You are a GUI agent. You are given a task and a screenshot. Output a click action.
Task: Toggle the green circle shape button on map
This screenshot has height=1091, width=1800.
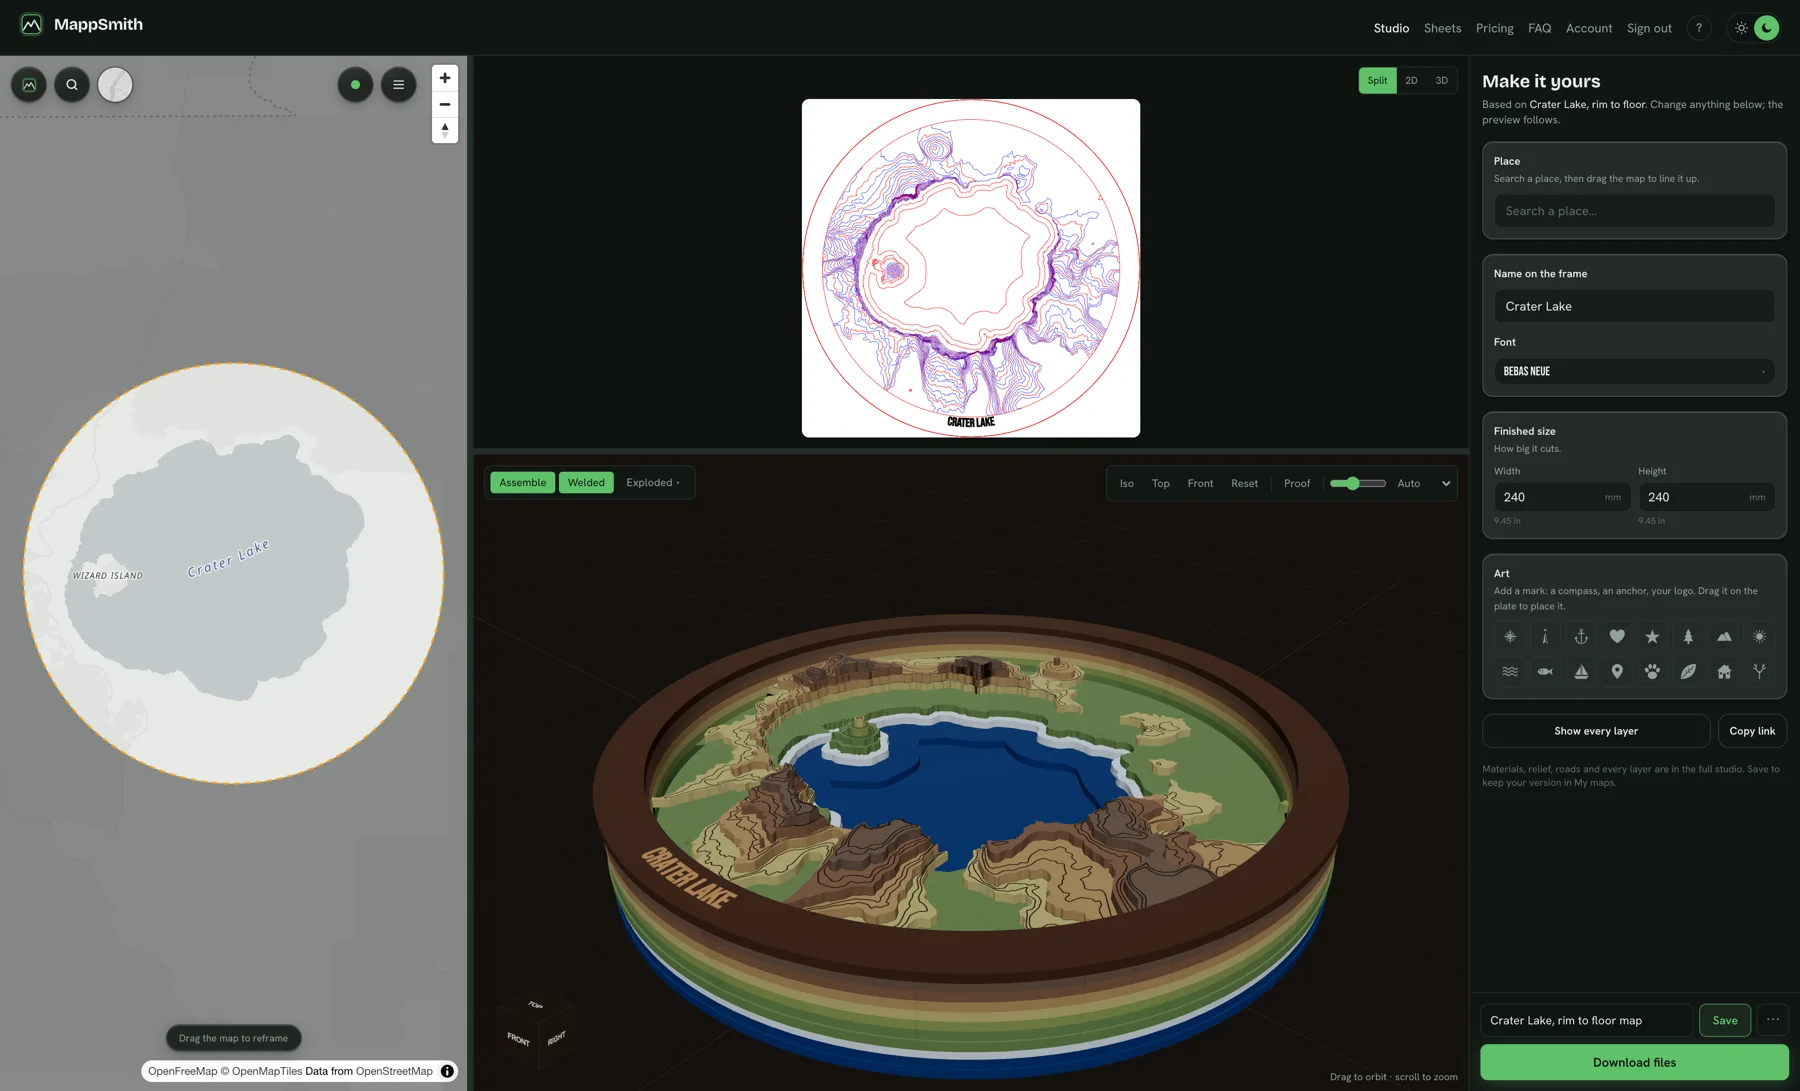pos(355,85)
